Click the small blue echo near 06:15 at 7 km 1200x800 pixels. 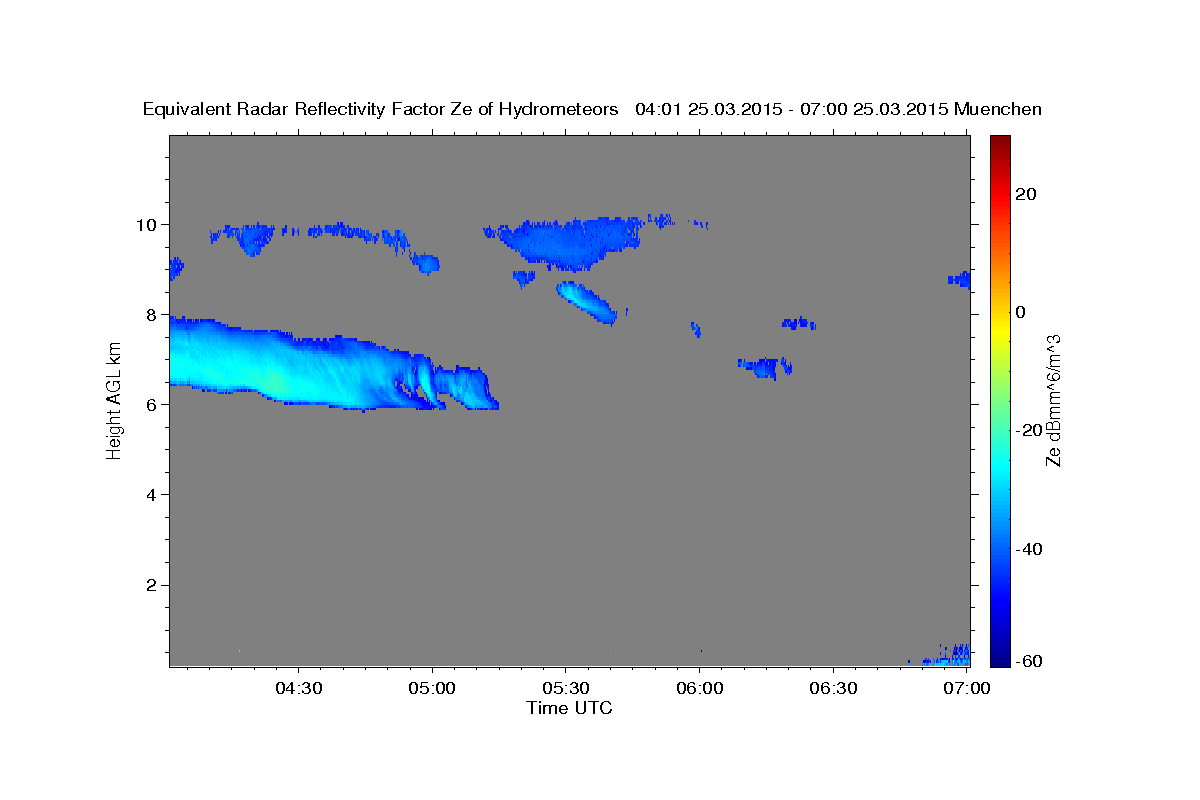[766, 367]
